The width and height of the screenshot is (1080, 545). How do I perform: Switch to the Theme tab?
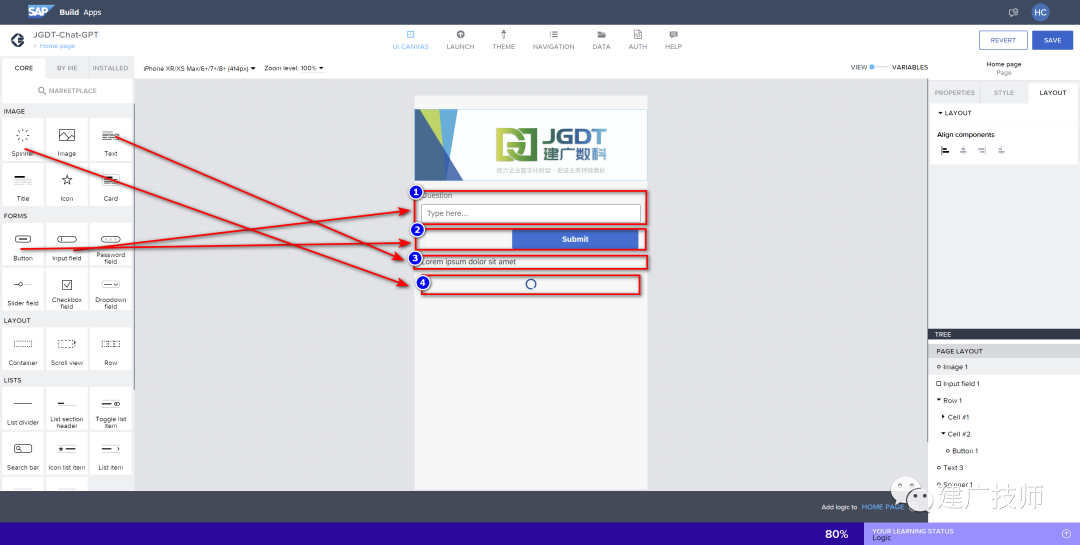[503, 40]
